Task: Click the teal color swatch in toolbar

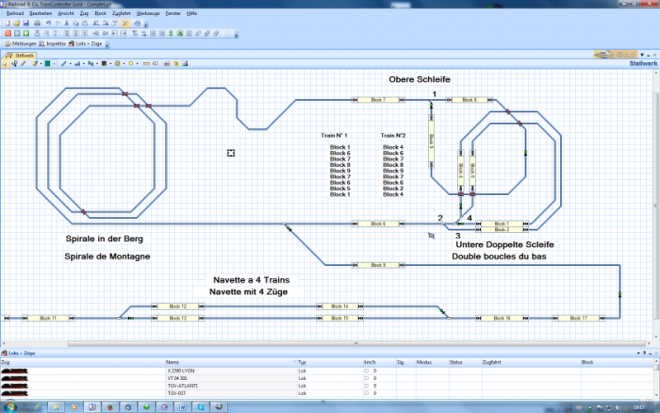Action: [x=48, y=64]
